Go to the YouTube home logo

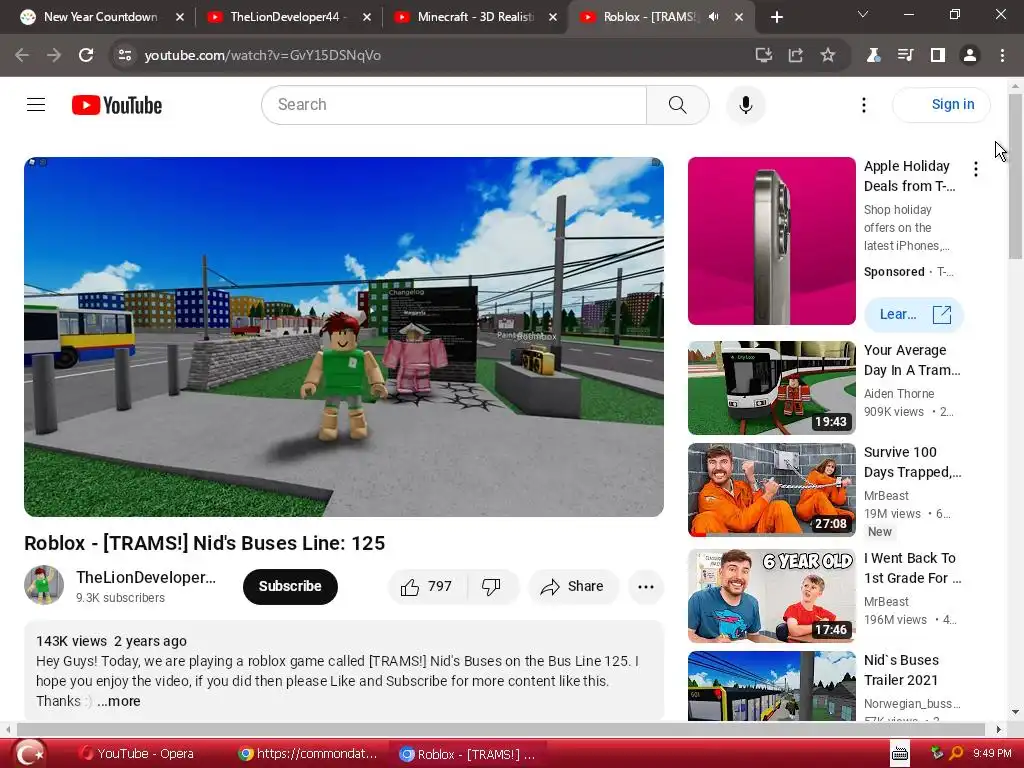(117, 105)
